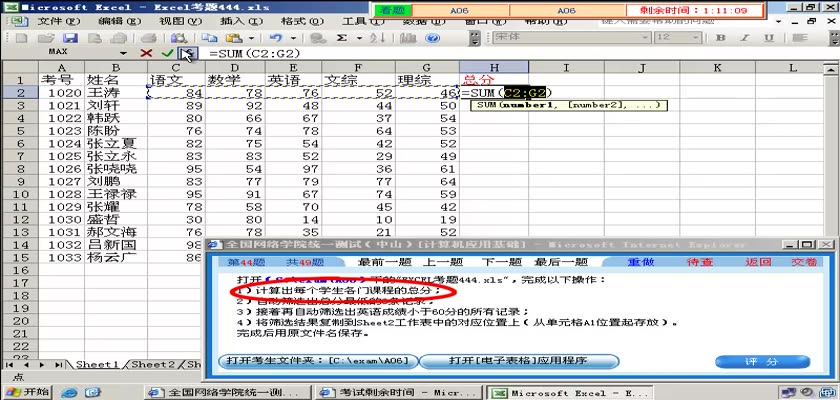Open the Windows 开始 Start menu
Viewport: 840px width, 400px height.
pos(28,392)
